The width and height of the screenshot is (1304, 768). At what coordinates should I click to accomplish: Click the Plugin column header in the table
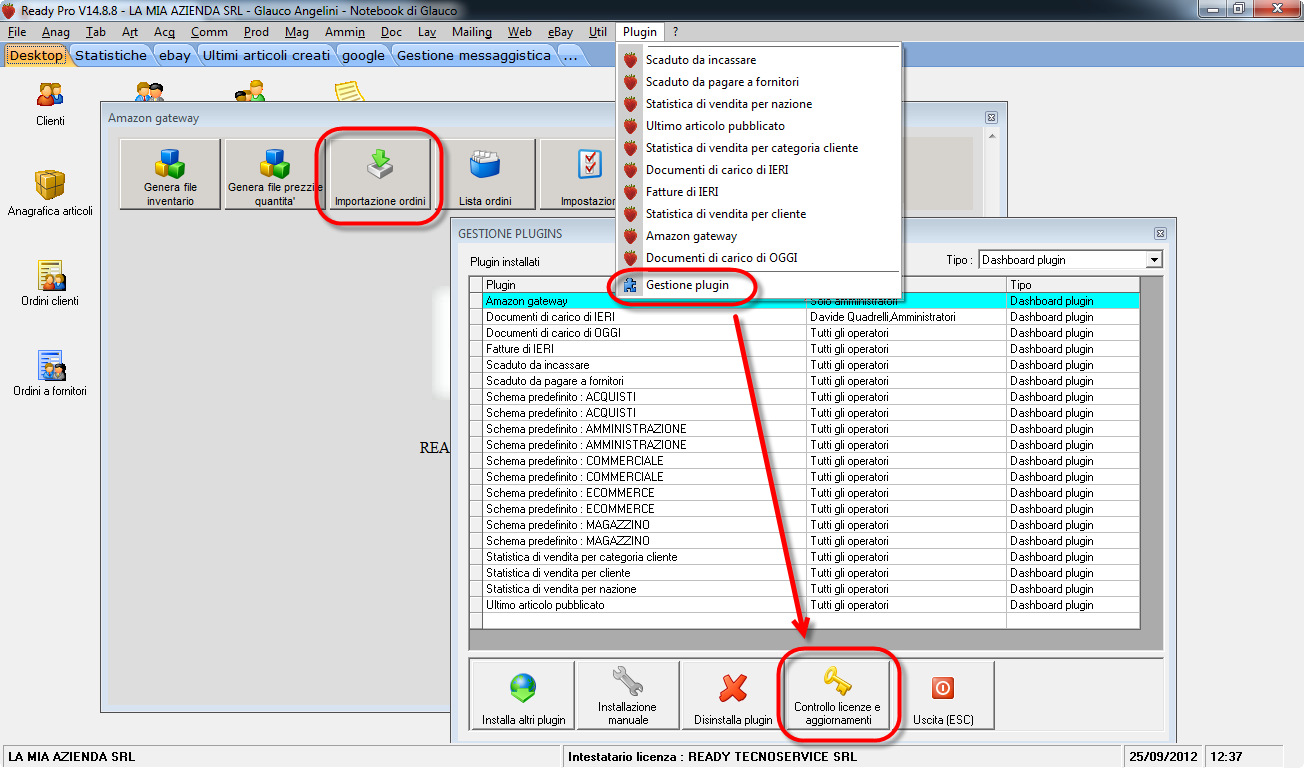coord(645,285)
